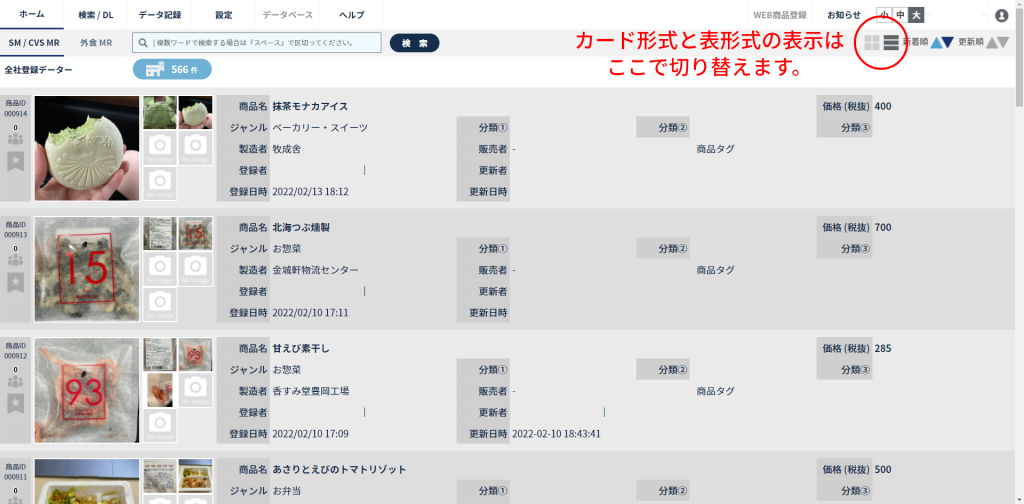Click registration date 2022/02/13 18:12
Screen dimensions: 1024x504
point(310,192)
